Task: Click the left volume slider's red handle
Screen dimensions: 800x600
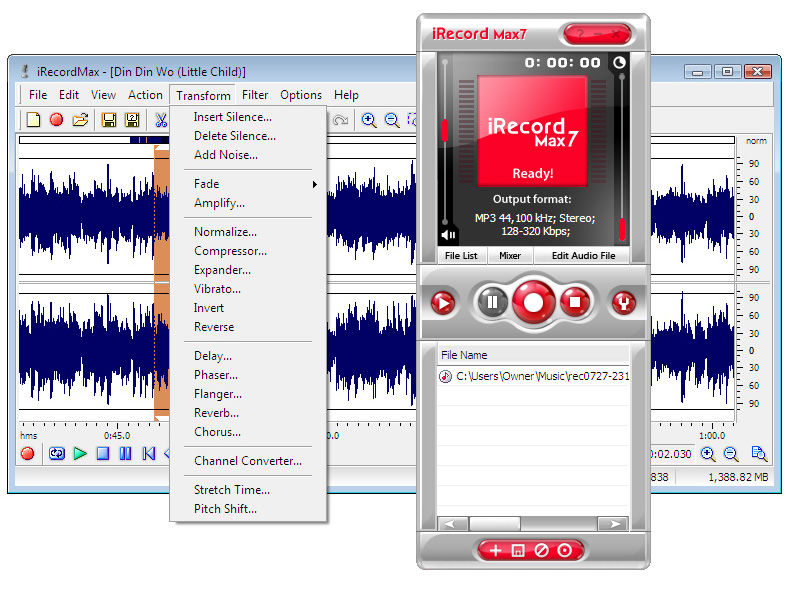Action: point(445,131)
